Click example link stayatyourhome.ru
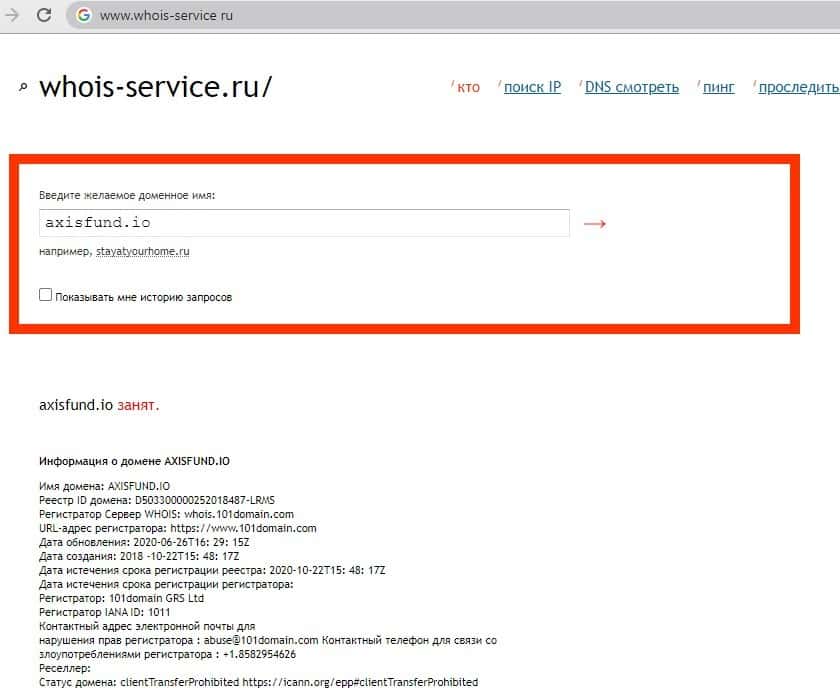The height and width of the screenshot is (688, 840). tap(142, 251)
